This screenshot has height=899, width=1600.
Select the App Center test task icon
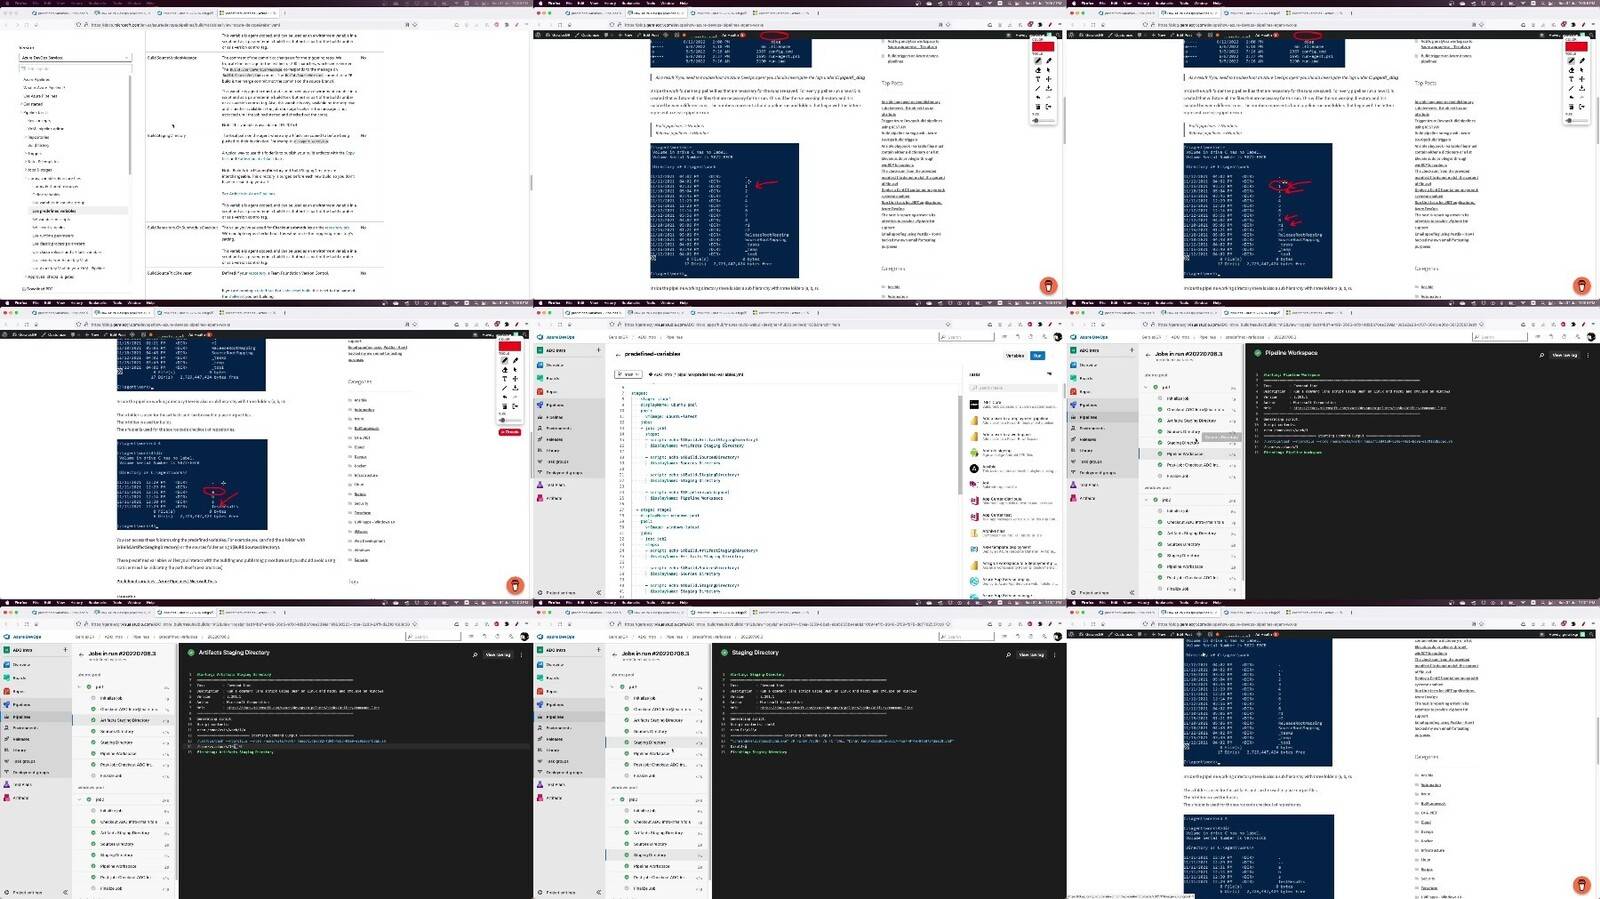[x=974, y=517]
